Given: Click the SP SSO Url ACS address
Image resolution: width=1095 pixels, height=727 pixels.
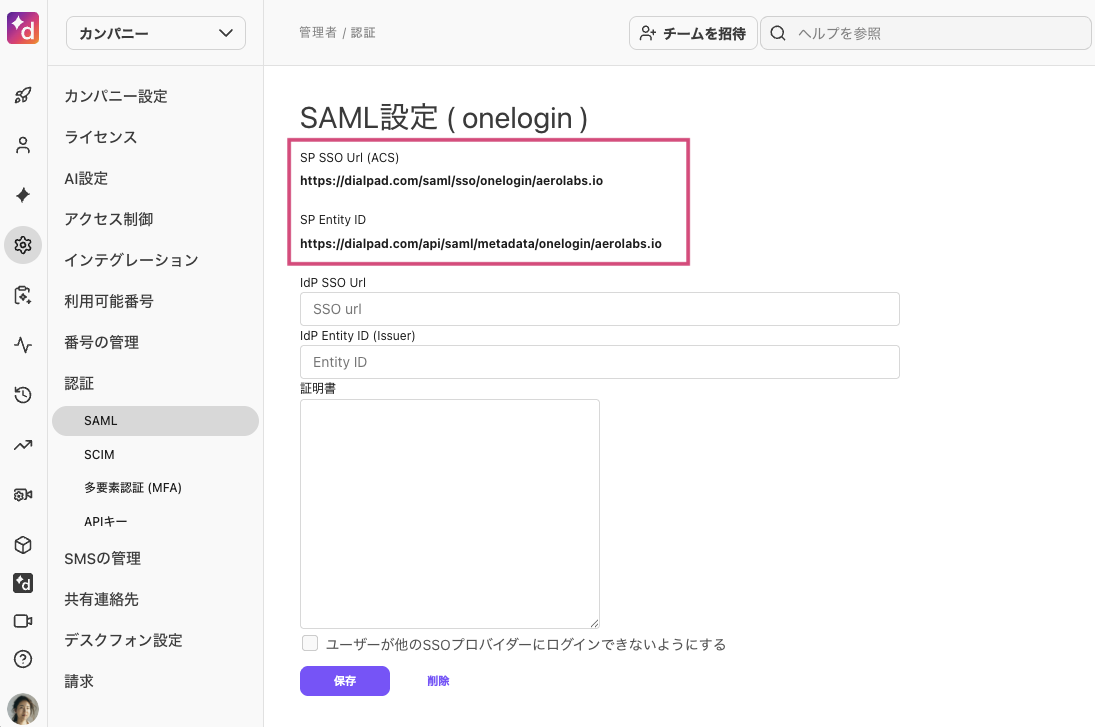Looking at the screenshot, I should point(452,181).
